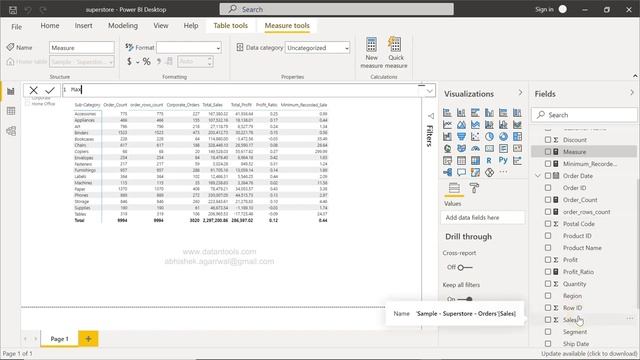
Task: Check the Order ID field checkbox
Action: [x=548, y=188]
